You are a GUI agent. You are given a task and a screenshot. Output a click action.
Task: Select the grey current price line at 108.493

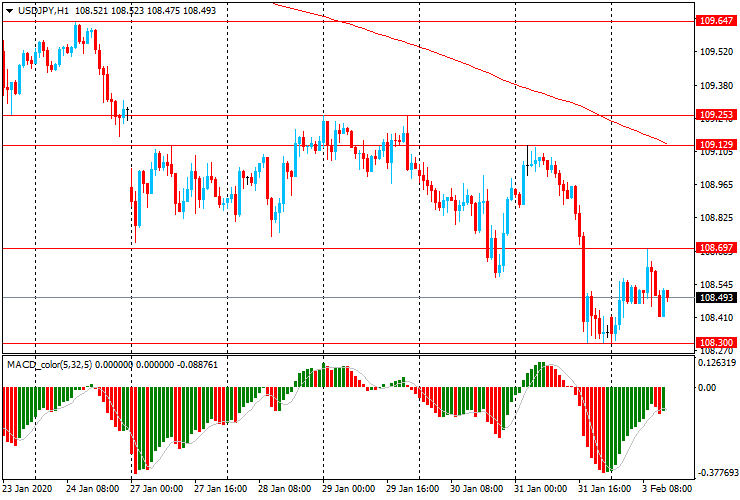348,297
